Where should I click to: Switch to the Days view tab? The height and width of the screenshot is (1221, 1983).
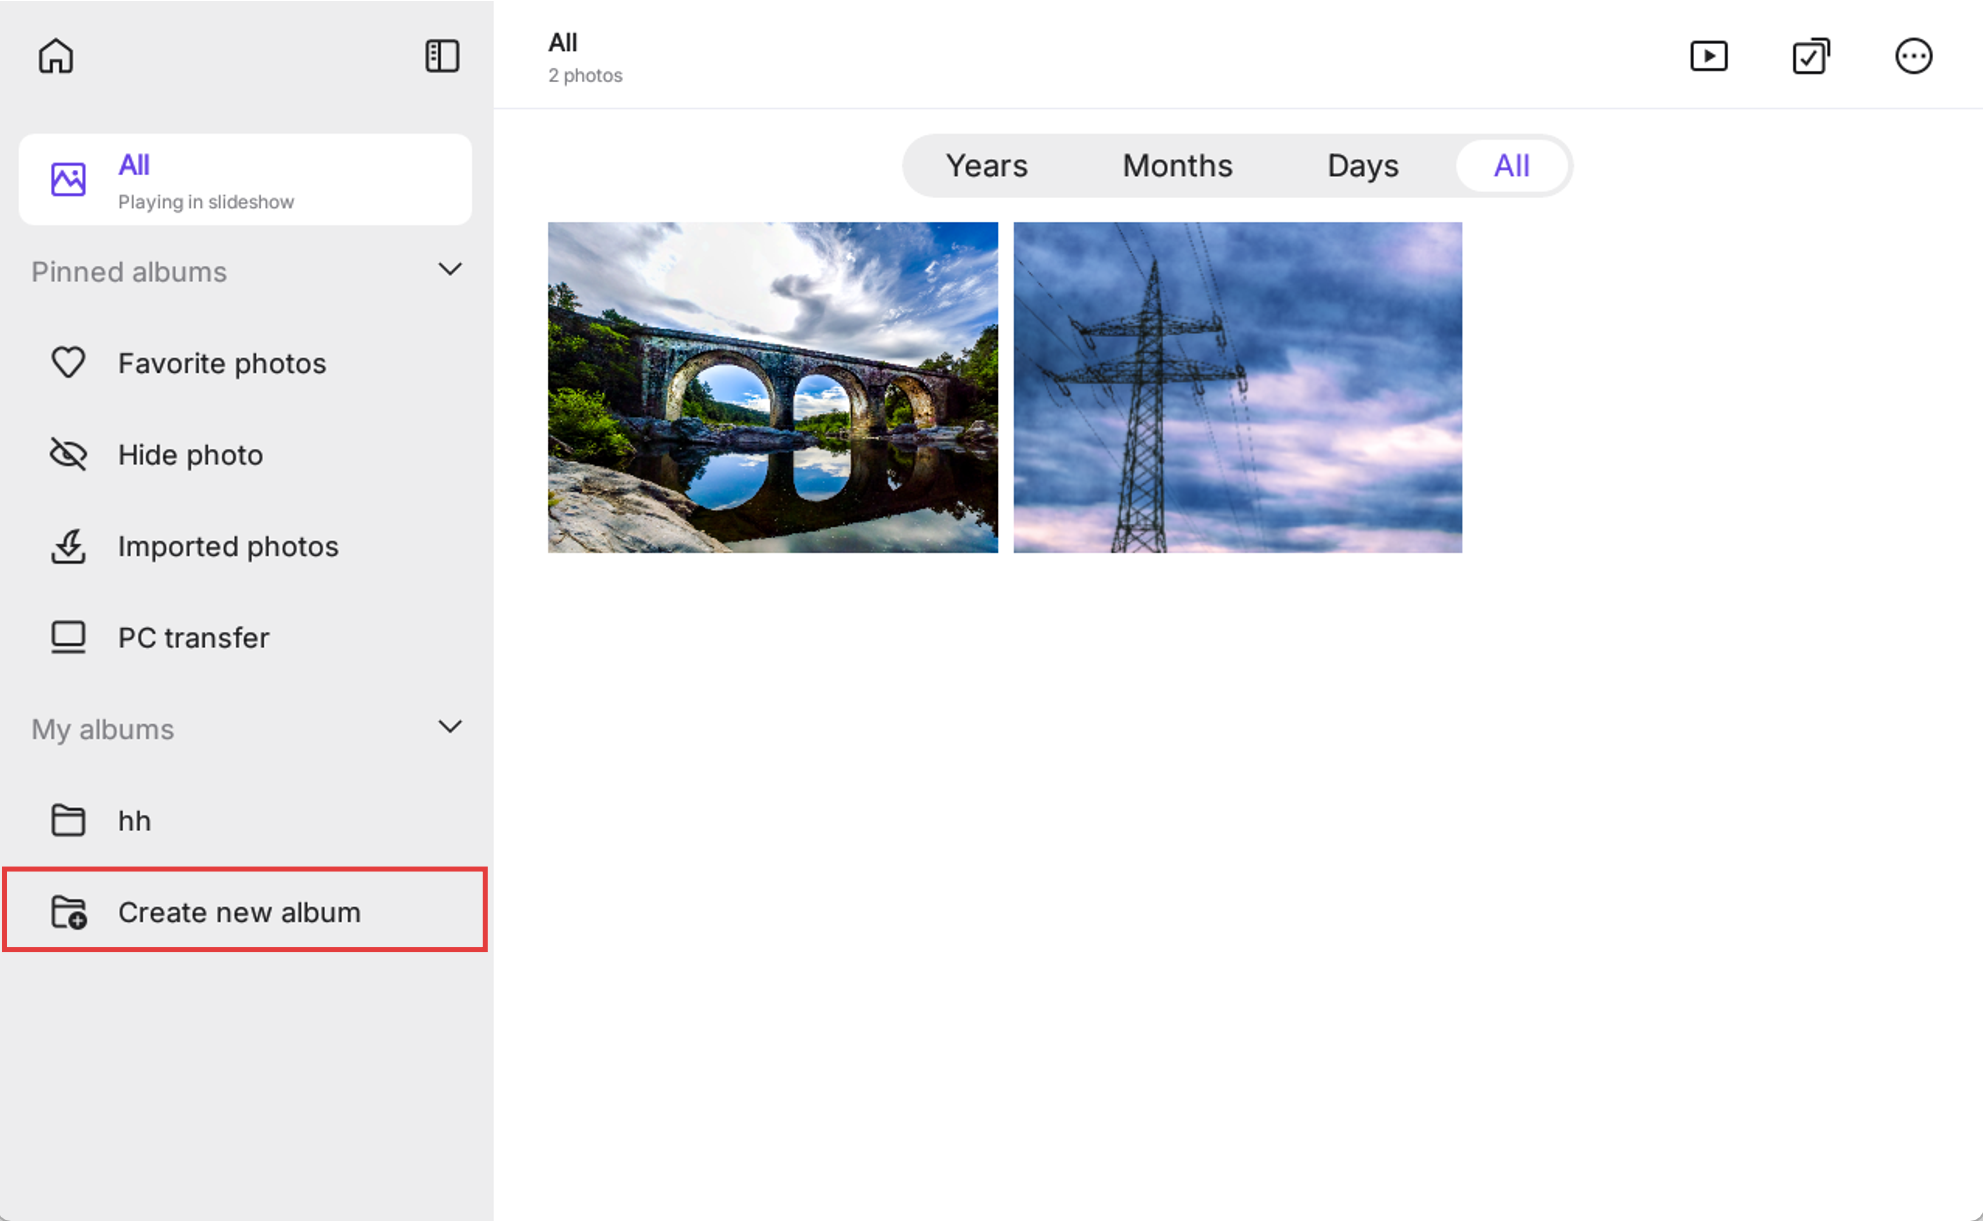click(x=1362, y=165)
